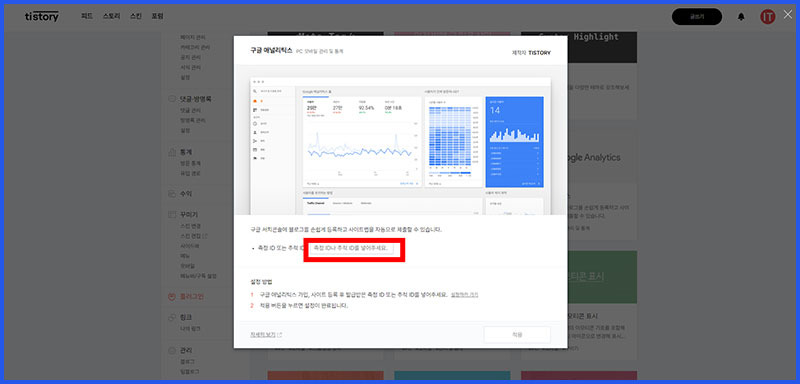Viewport: 800px width, 384px height.
Task: Click the 구글 애널리틱스 dialog title
Action: coord(271,51)
